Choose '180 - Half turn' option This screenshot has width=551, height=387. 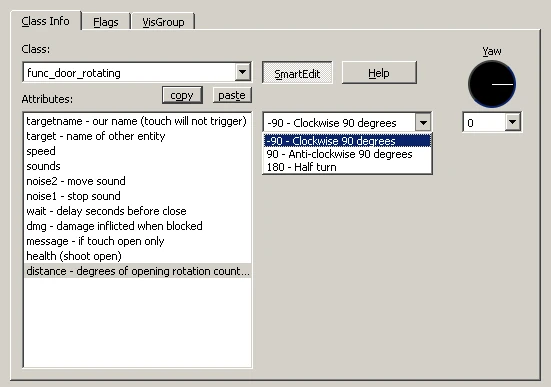tap(347, 167)
